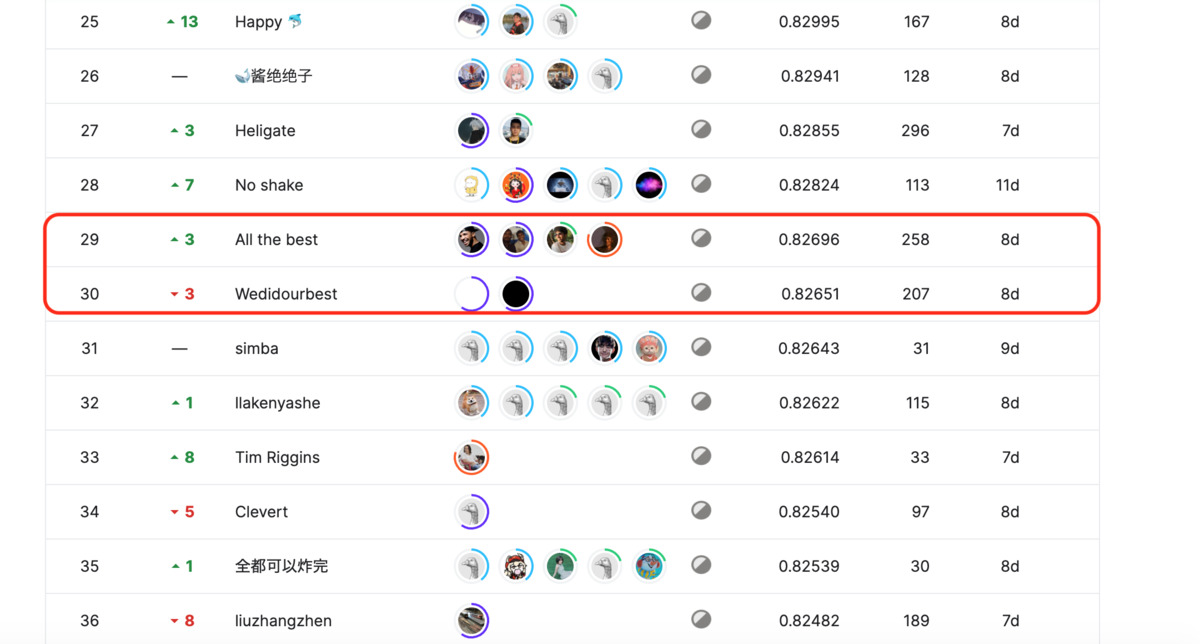The height and width of the screenshot is (644, 1200).
Task: Open the fourth avatar of All the best
Action: tap(604, 239)
